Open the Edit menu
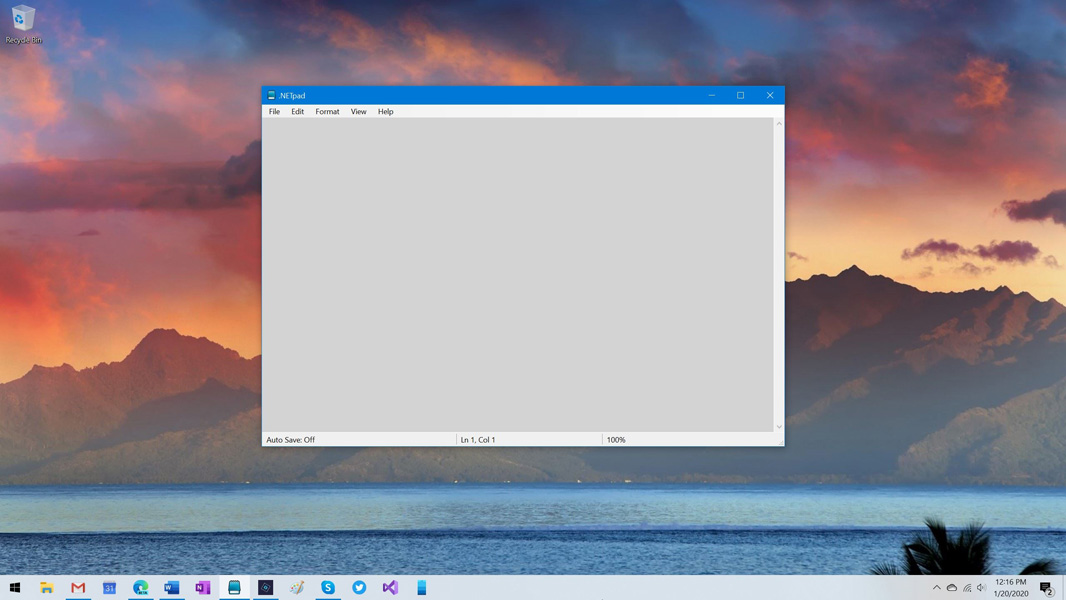Viewport: 1066px width, 600px height. tap(298, 112)
